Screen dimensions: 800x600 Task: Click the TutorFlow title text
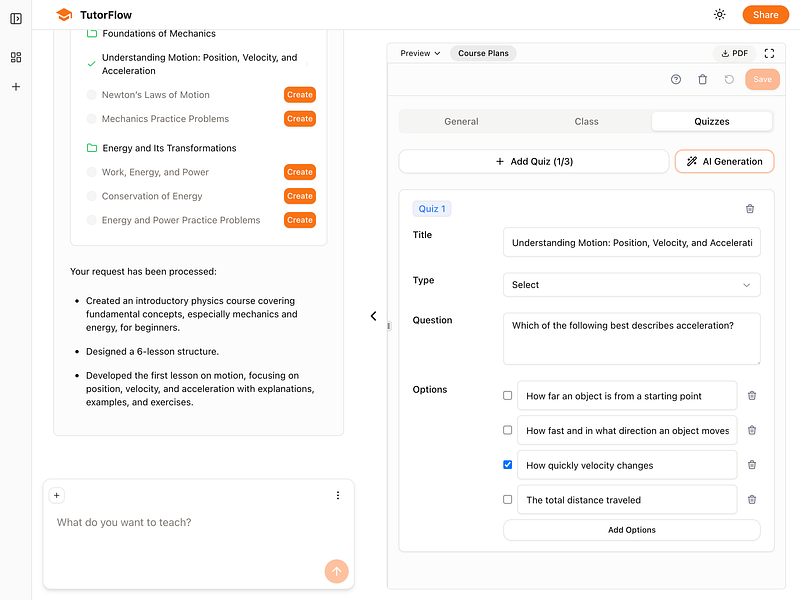pos(106,15)
